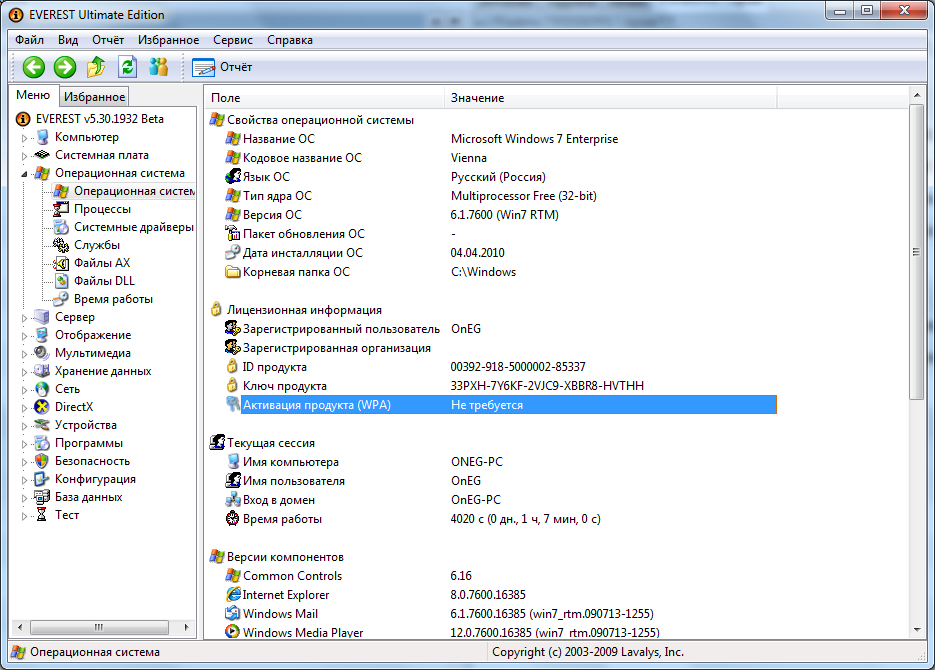This screenshot has height=670, width=935.
Task: Expand the Мультимедиа tree node
Action: [x=24, y=353]
